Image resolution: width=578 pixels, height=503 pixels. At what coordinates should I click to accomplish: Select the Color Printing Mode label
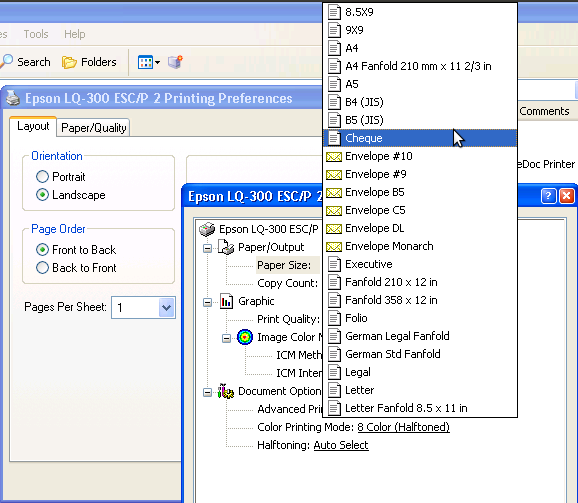point(306,427)
